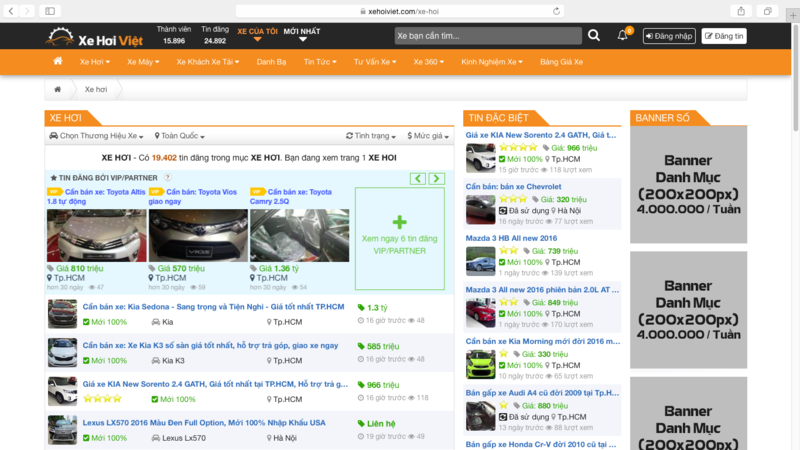
Task: Open Kia Sedona listing link
Action: [x=213, y=307]
